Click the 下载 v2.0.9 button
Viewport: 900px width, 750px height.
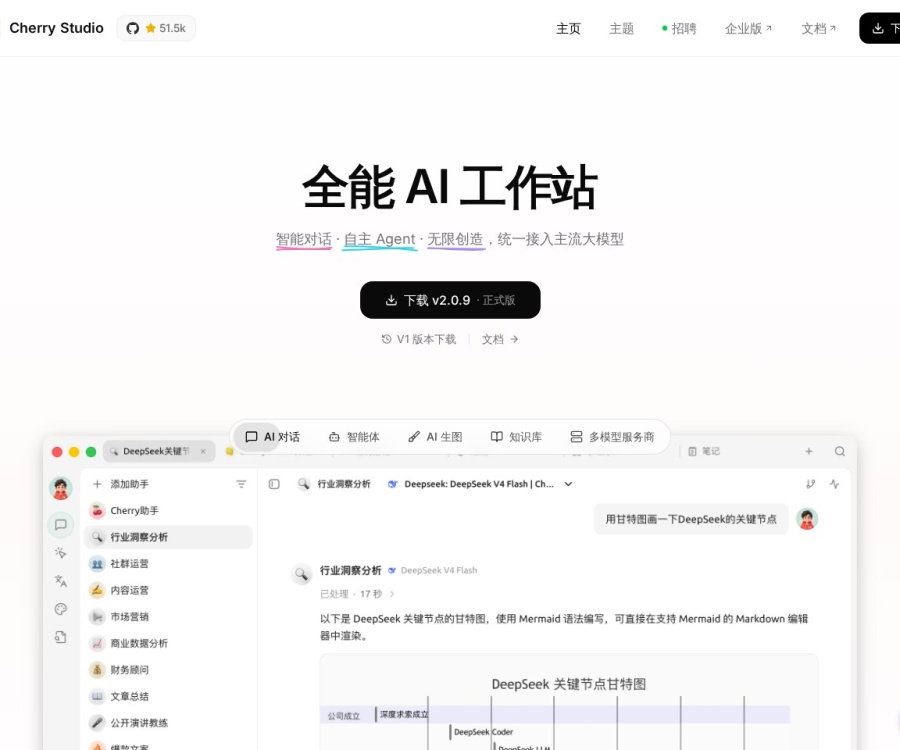(x=450, y=300)
